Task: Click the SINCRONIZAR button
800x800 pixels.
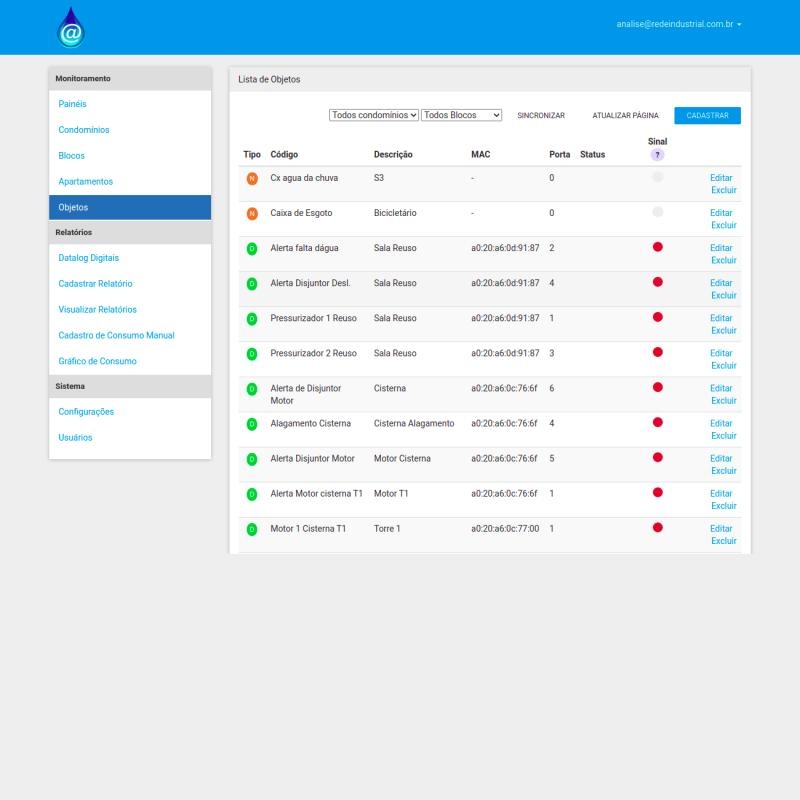Action: click(541, 116)
